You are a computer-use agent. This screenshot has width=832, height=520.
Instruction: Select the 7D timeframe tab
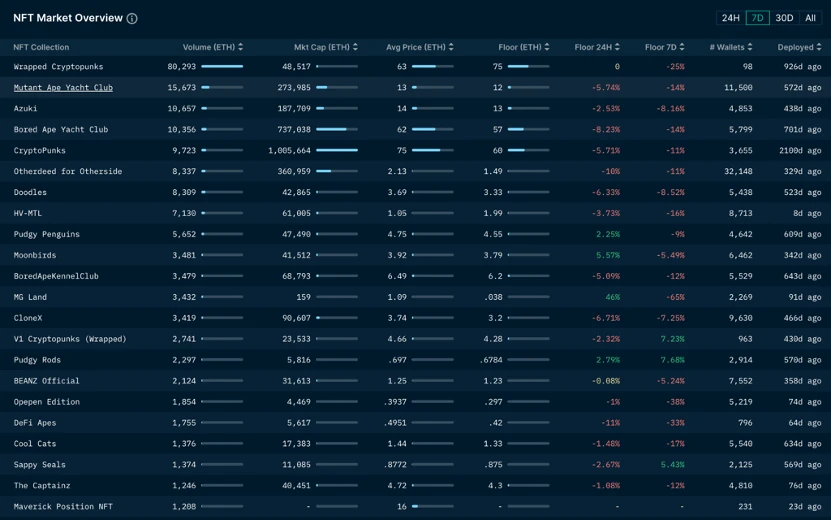tap(757, 18)
